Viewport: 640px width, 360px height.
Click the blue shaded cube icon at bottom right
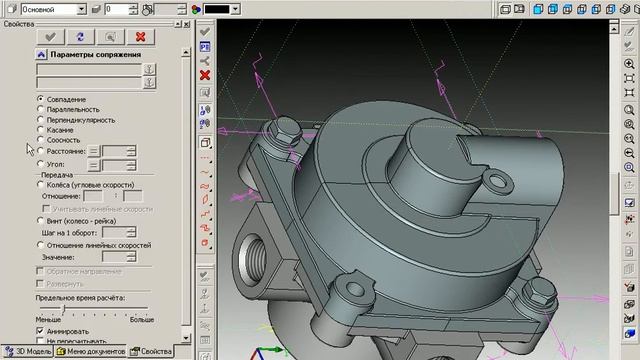tap(629, 333)
